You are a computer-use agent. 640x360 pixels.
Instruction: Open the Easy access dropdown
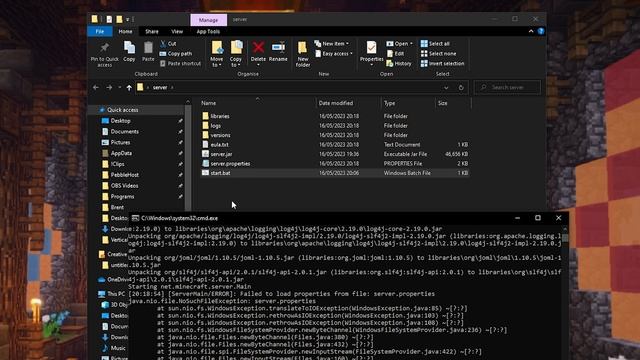click(x=333, y=53)
